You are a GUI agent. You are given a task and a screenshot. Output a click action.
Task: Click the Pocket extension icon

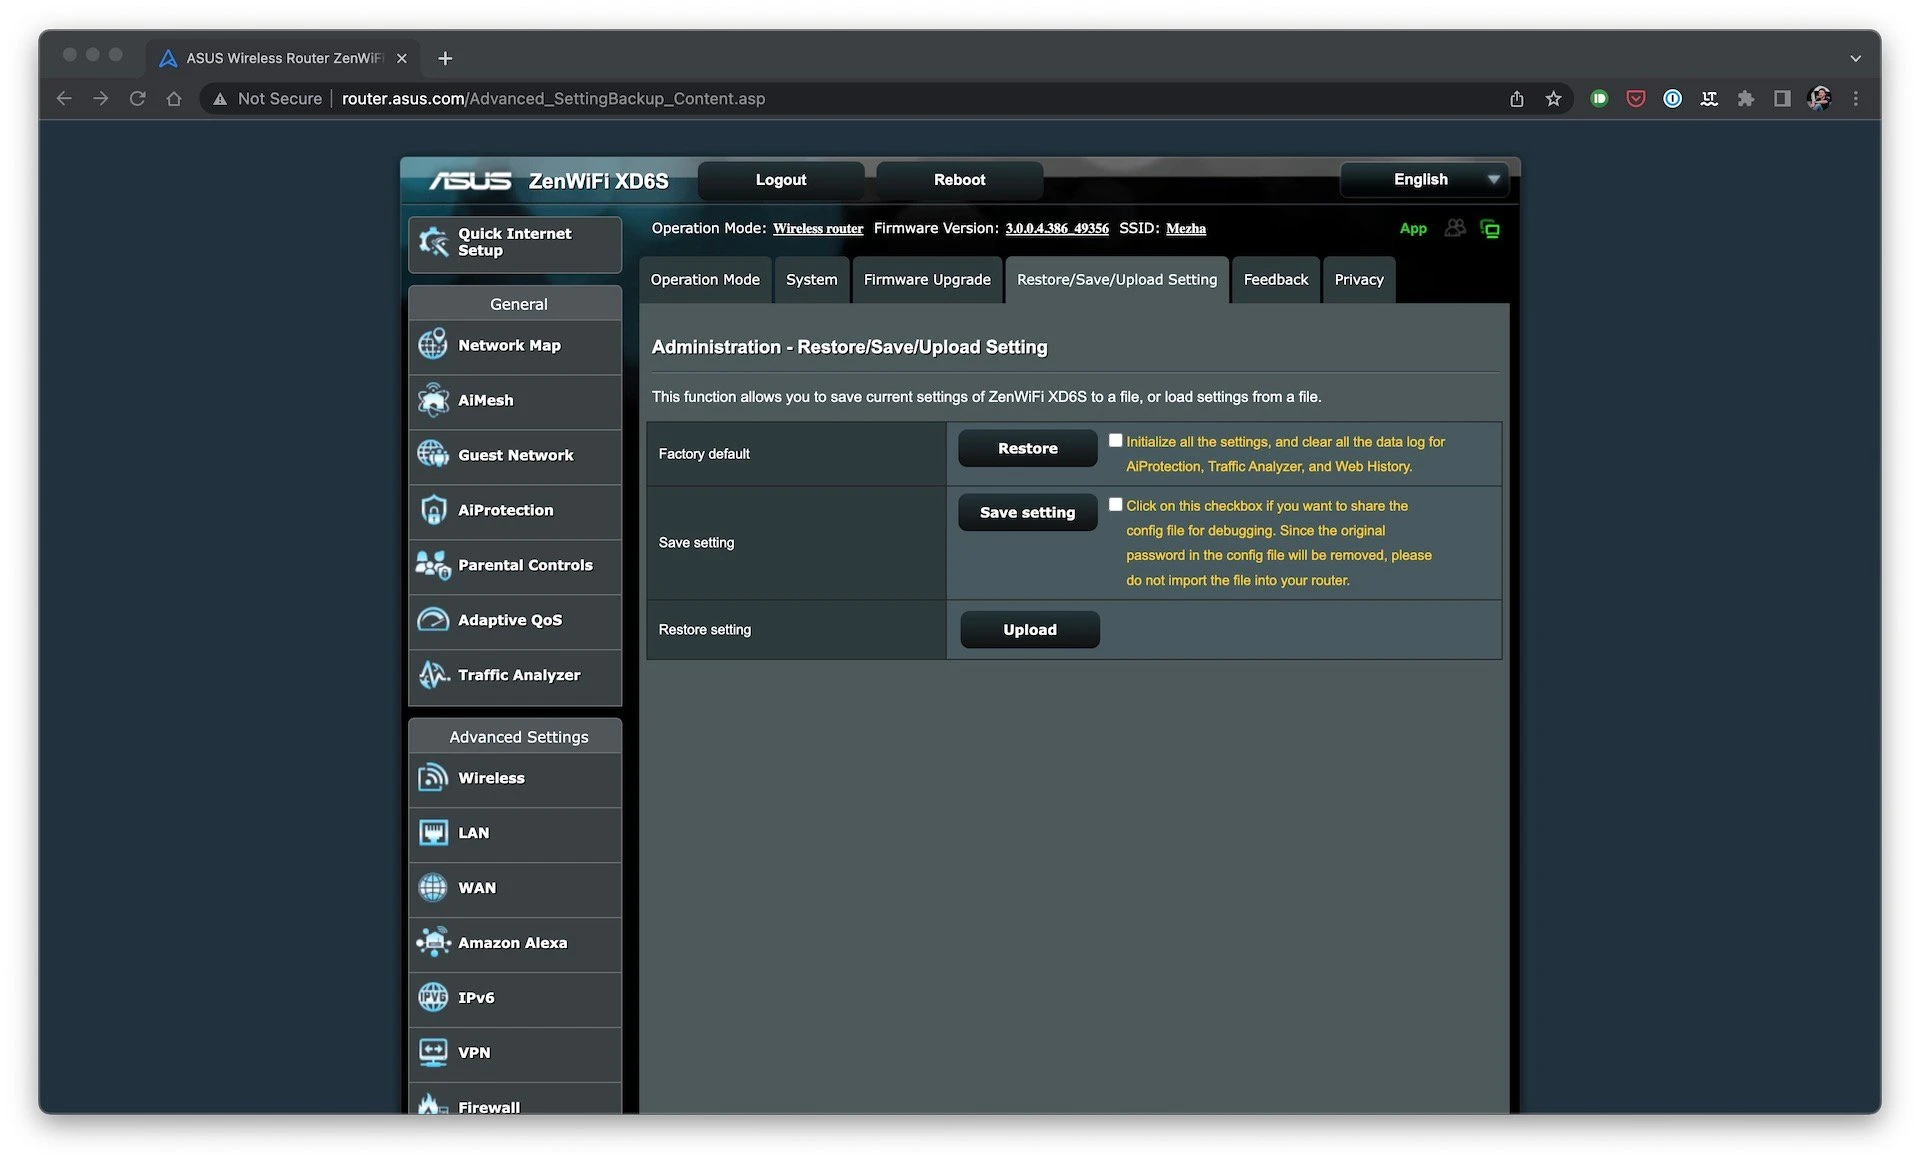coord(1636,99)
